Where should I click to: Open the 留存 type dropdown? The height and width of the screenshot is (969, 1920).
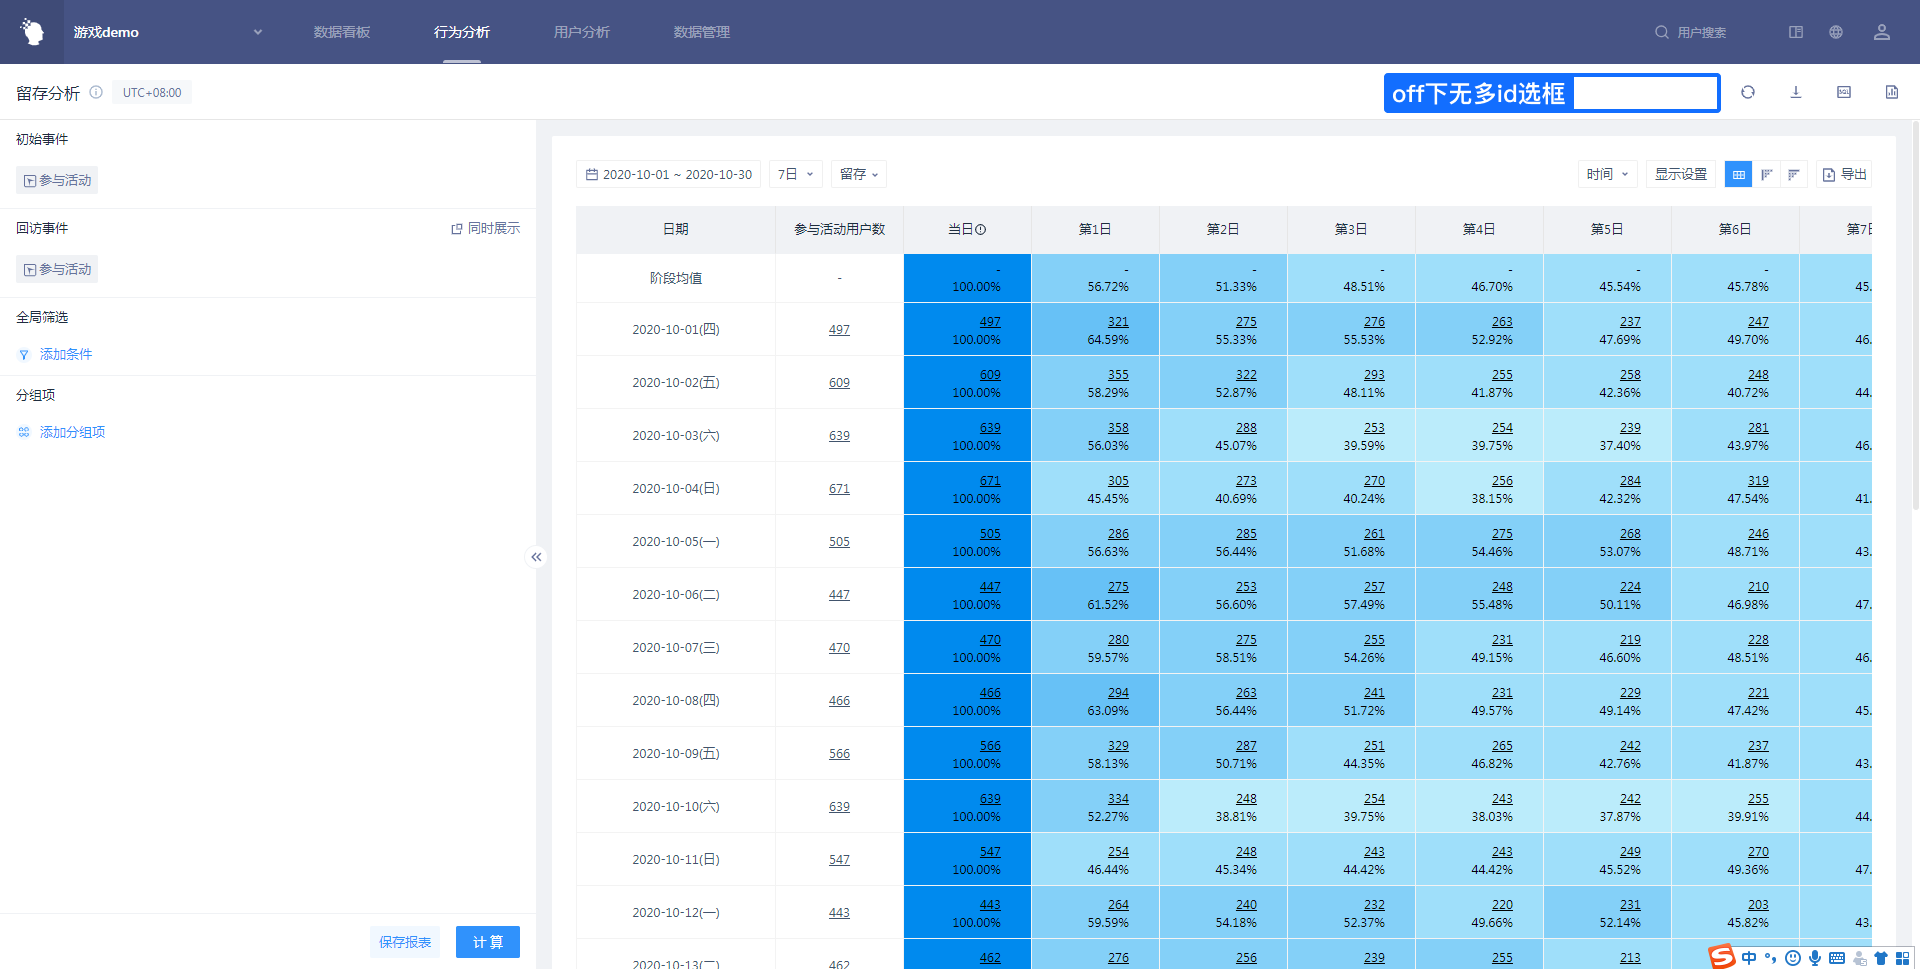click(x=858, y=174)
